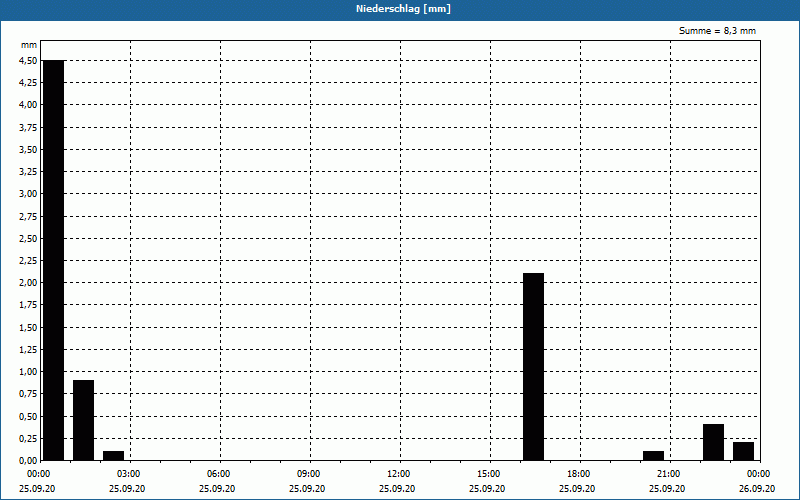Viewport: 800px width, 500px height.
Task: Select the y-axis value "3,00"
Action: (28, 194)
